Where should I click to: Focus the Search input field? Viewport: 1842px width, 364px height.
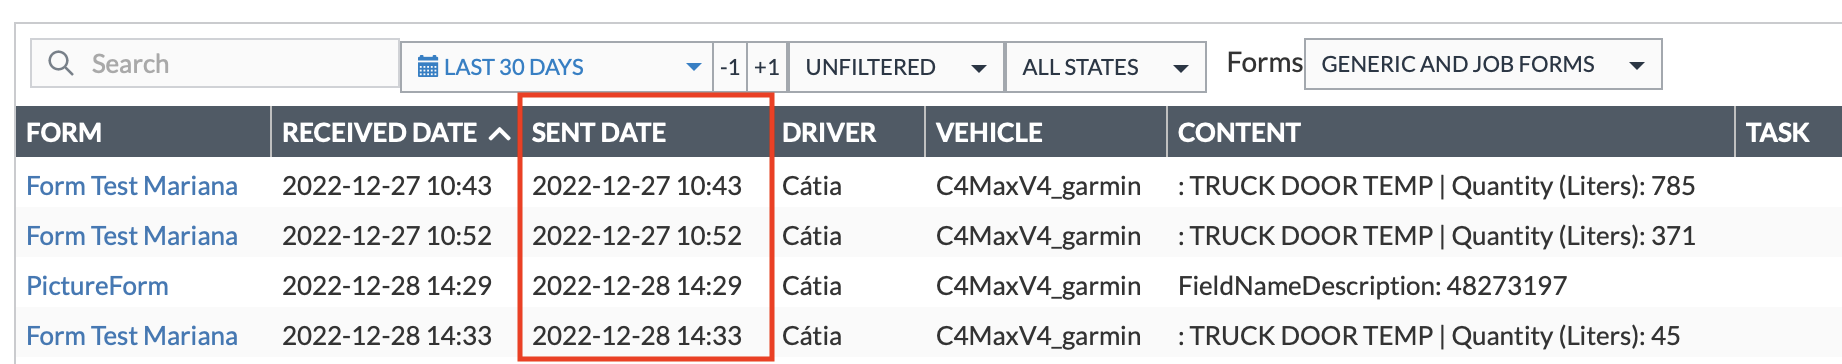pos(215,64)
